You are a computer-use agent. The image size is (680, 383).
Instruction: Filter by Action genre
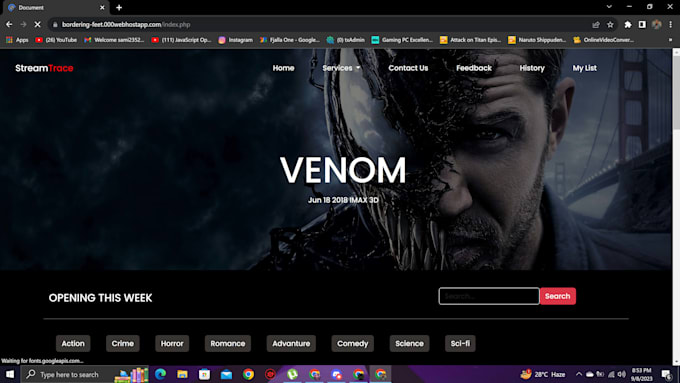(x=73, y=344)
